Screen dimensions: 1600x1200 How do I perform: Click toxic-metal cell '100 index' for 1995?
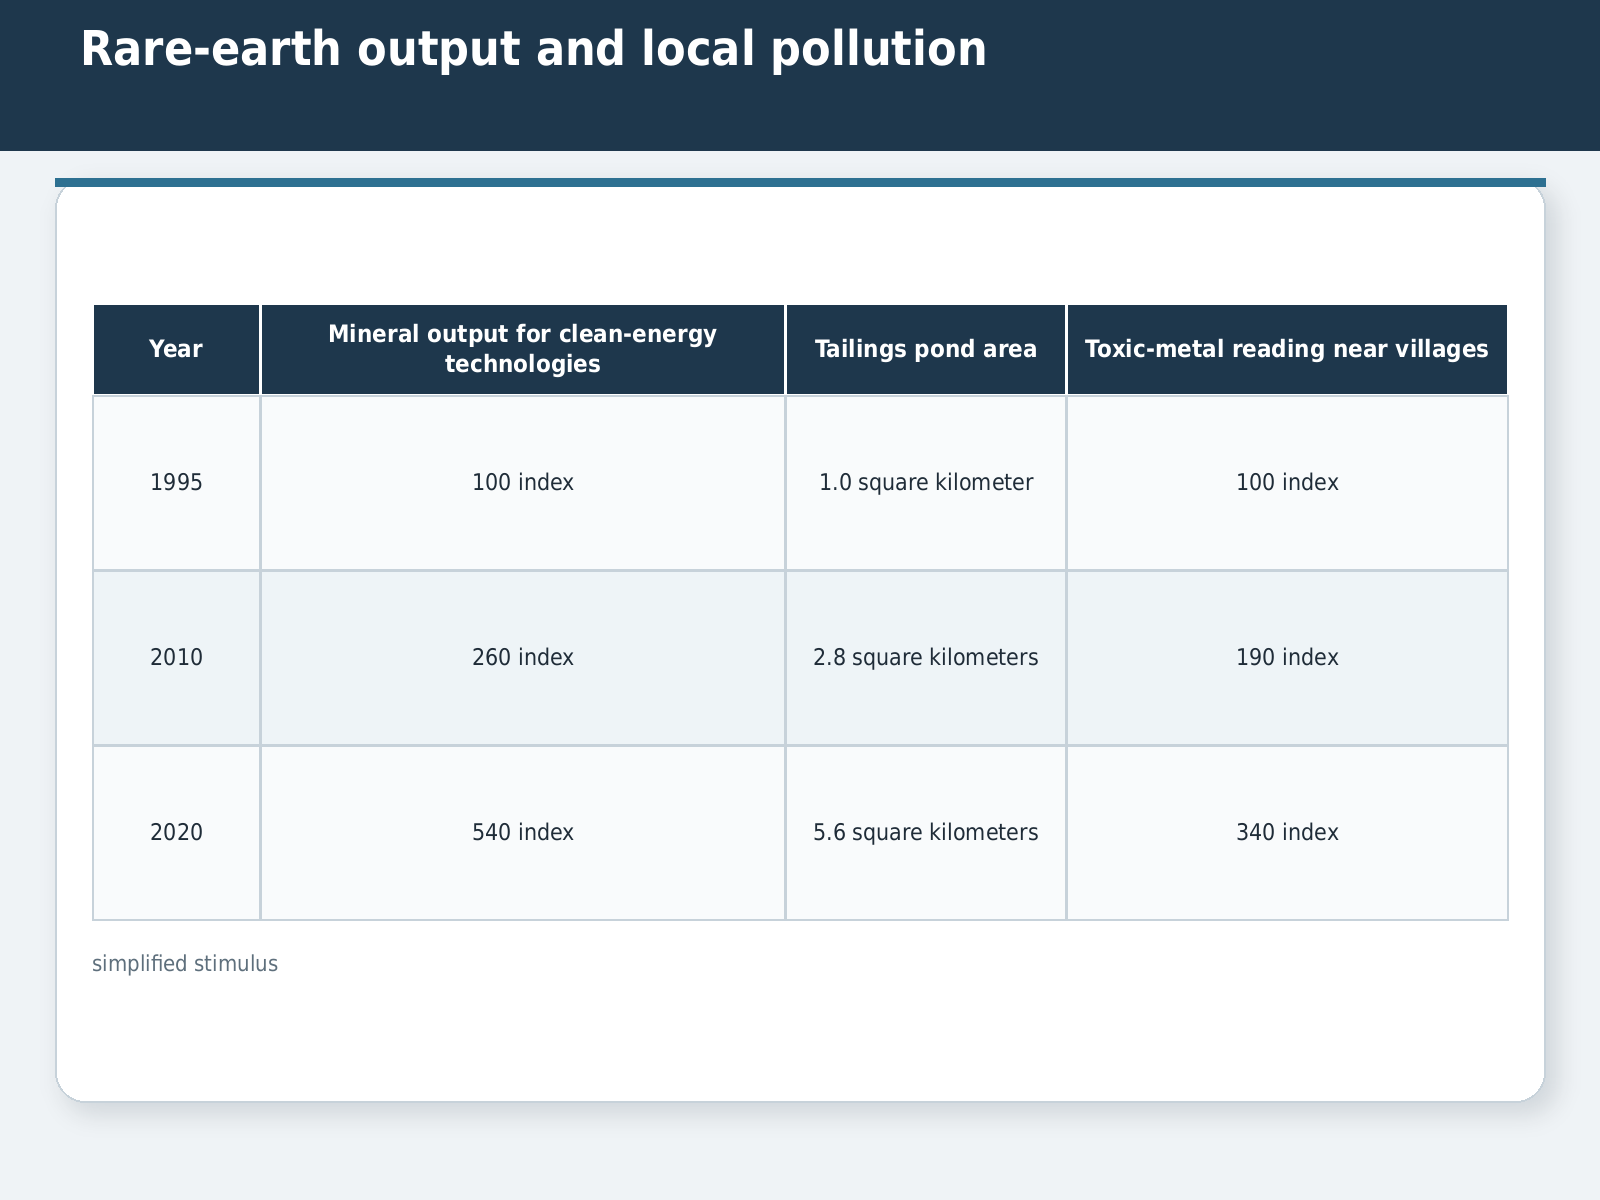(x=1287, y=483)
